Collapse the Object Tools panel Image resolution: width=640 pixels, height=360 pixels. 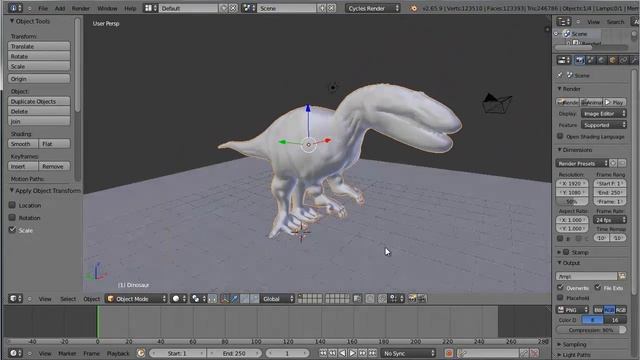(29, 21)
